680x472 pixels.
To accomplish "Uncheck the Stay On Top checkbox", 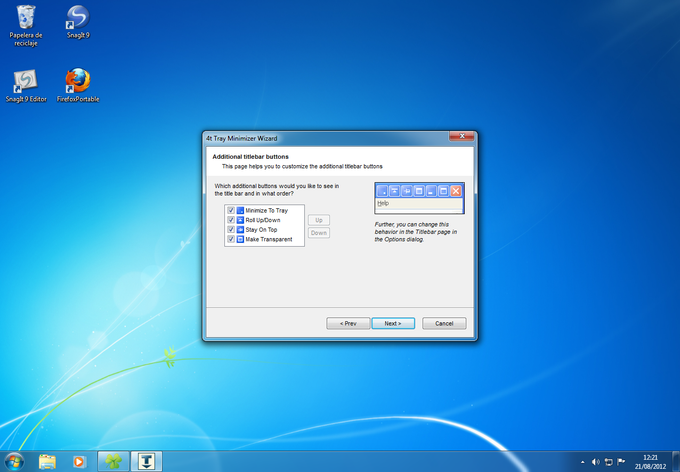I will (231, 229).
